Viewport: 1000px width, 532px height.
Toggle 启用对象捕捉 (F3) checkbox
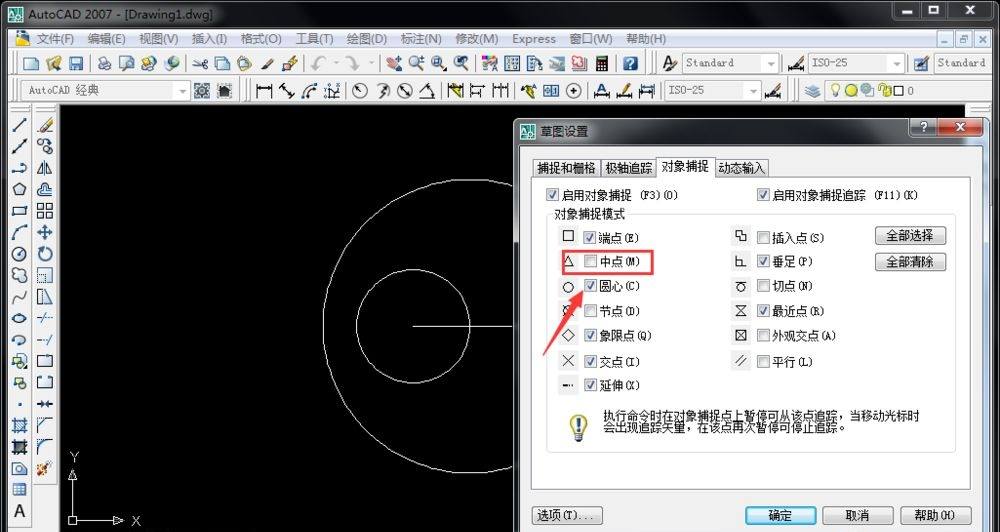point(552,195)
